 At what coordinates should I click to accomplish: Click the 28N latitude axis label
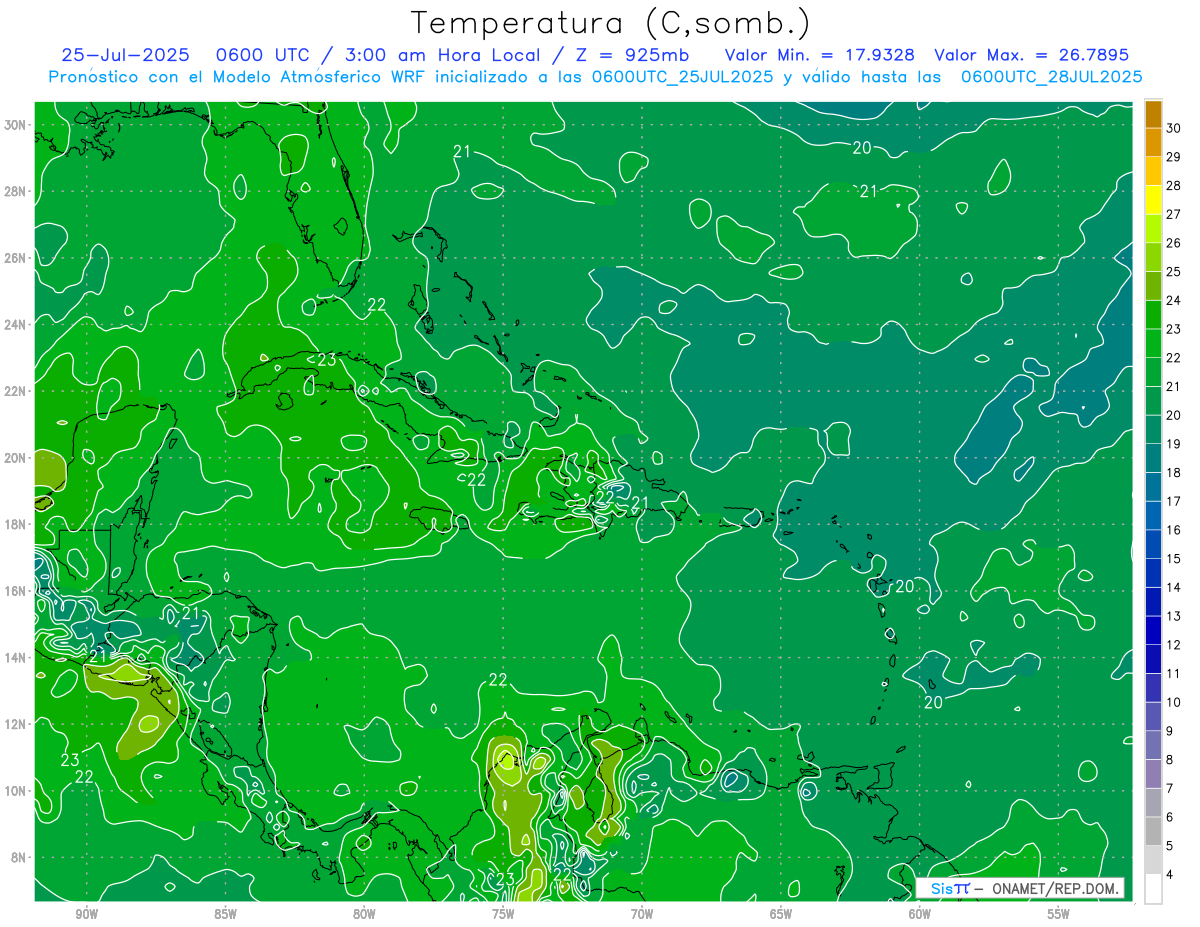pyautogui.click(x=15, y=191)
